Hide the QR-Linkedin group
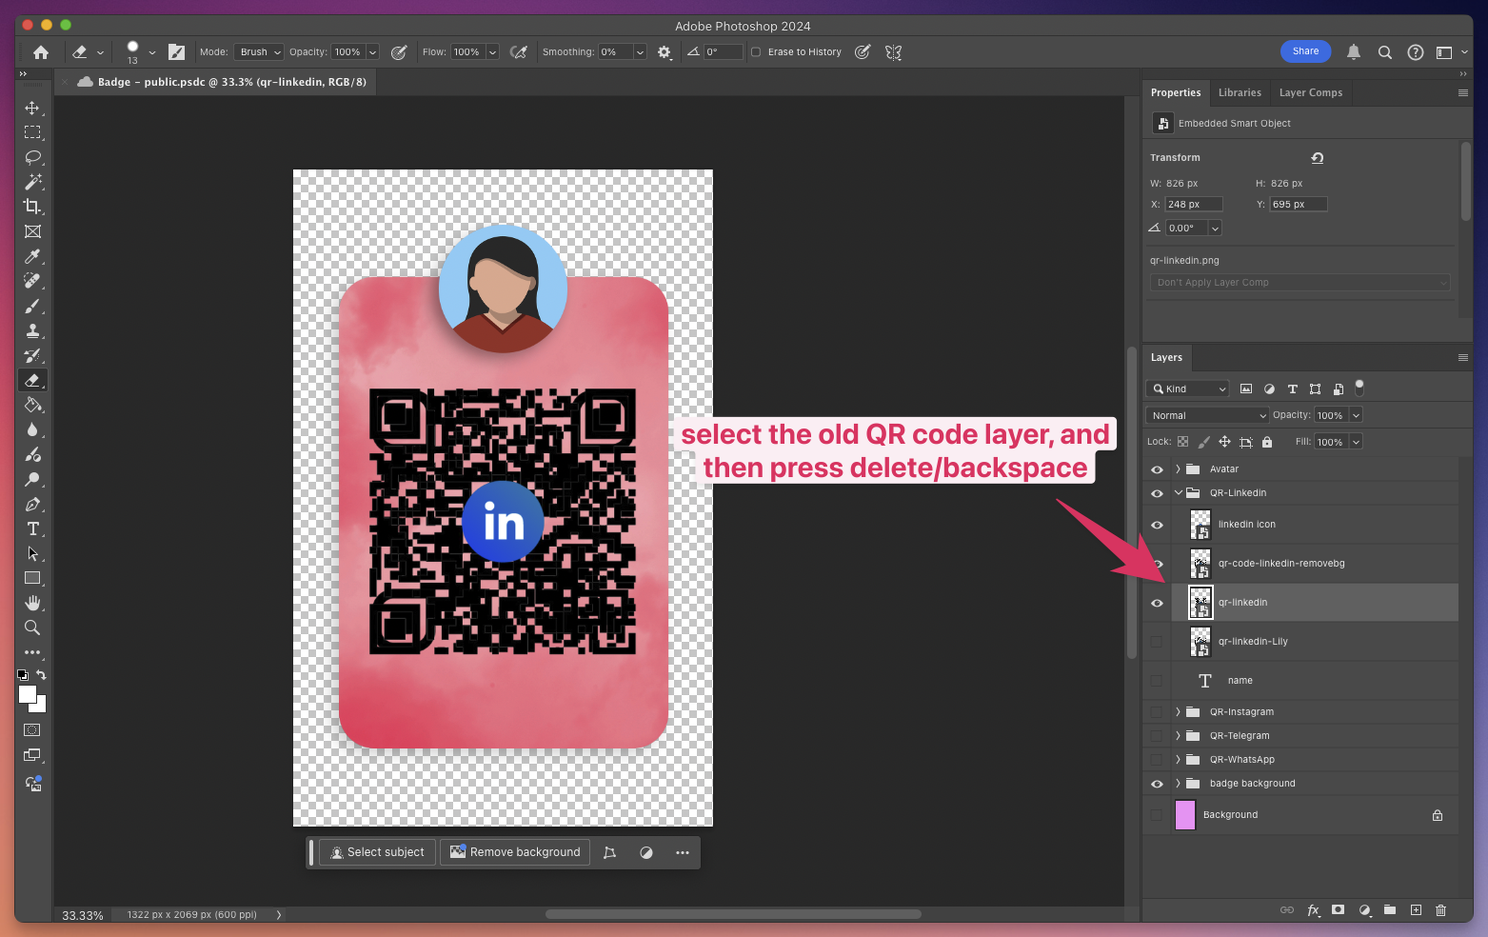The width and height of the screenshot is (1488, 937). pos(1157,493)
